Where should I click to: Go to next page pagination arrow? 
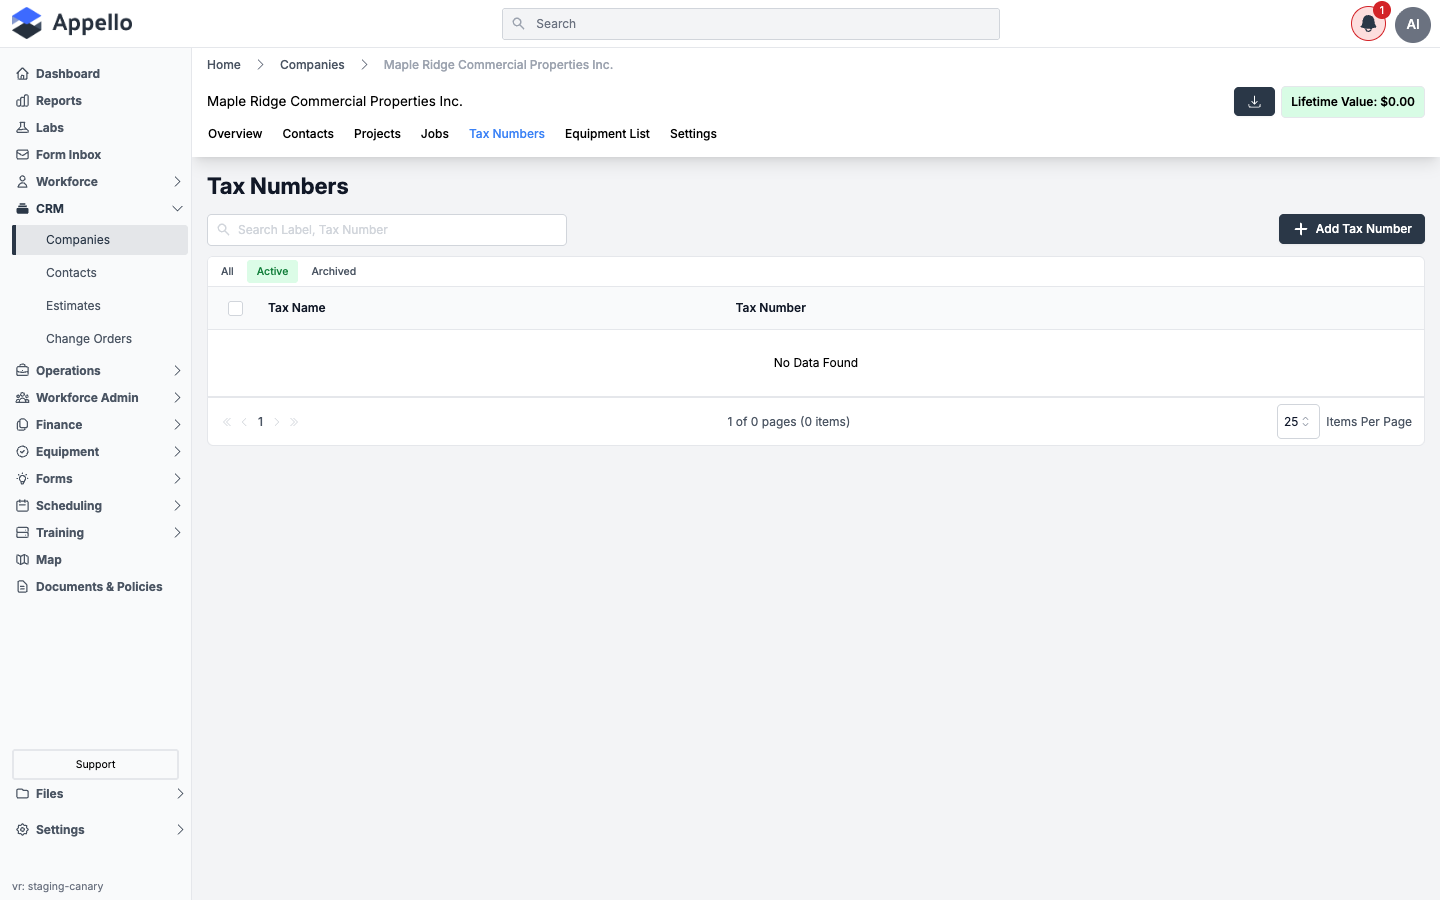click(x=277, y=422)
